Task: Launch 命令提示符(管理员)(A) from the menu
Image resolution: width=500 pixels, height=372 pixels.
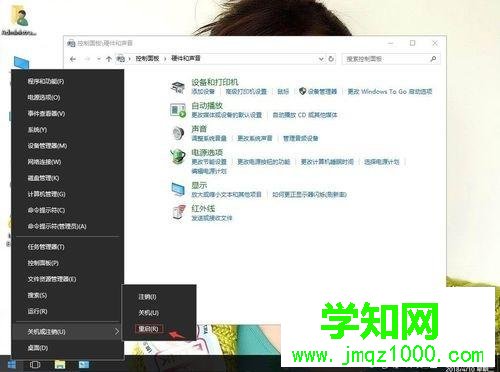Action: click(57, 226)
